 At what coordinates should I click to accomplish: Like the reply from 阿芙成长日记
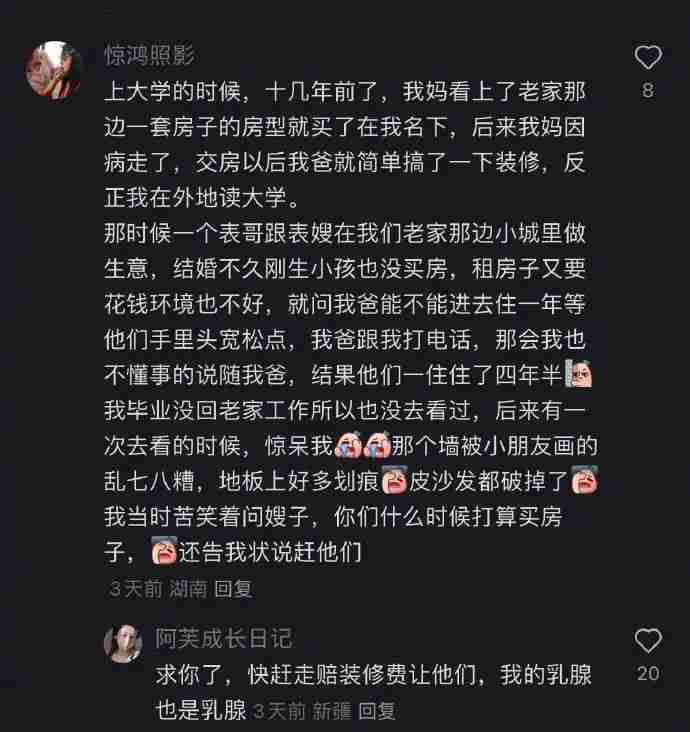[648, 640]
